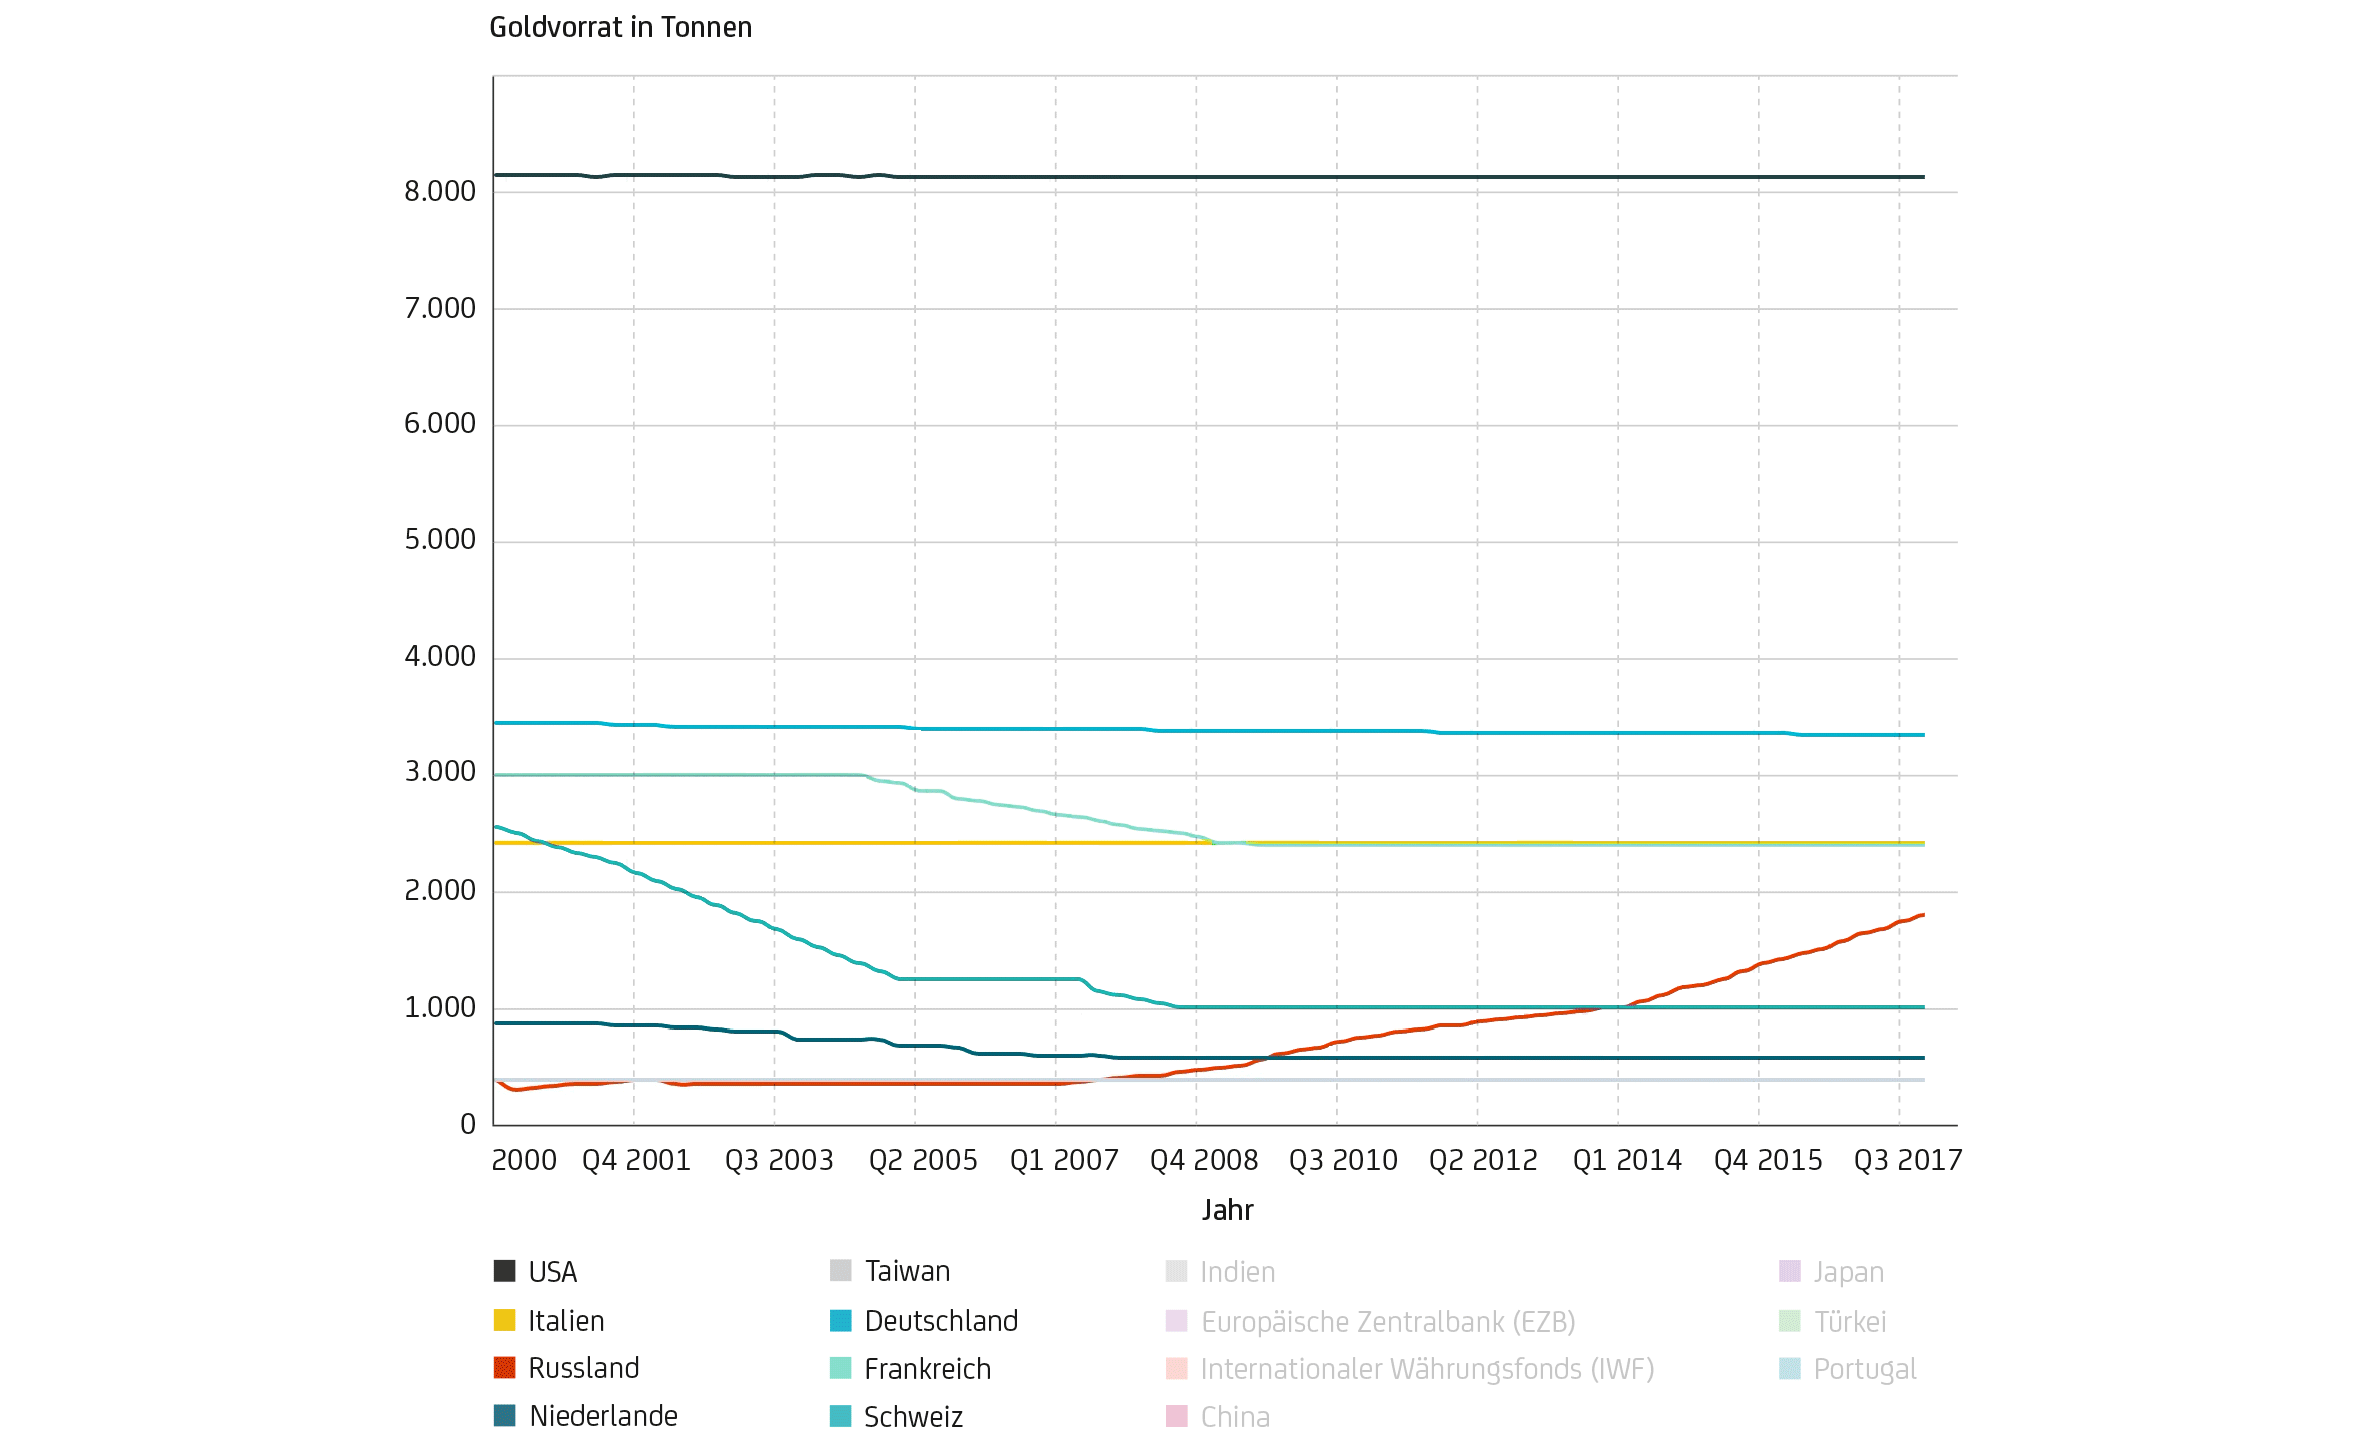Click the Q3 2010 x-axis label
Image resolution: width=2360 pixels, height=1456 pixels.
(x=1343, y=1160)
